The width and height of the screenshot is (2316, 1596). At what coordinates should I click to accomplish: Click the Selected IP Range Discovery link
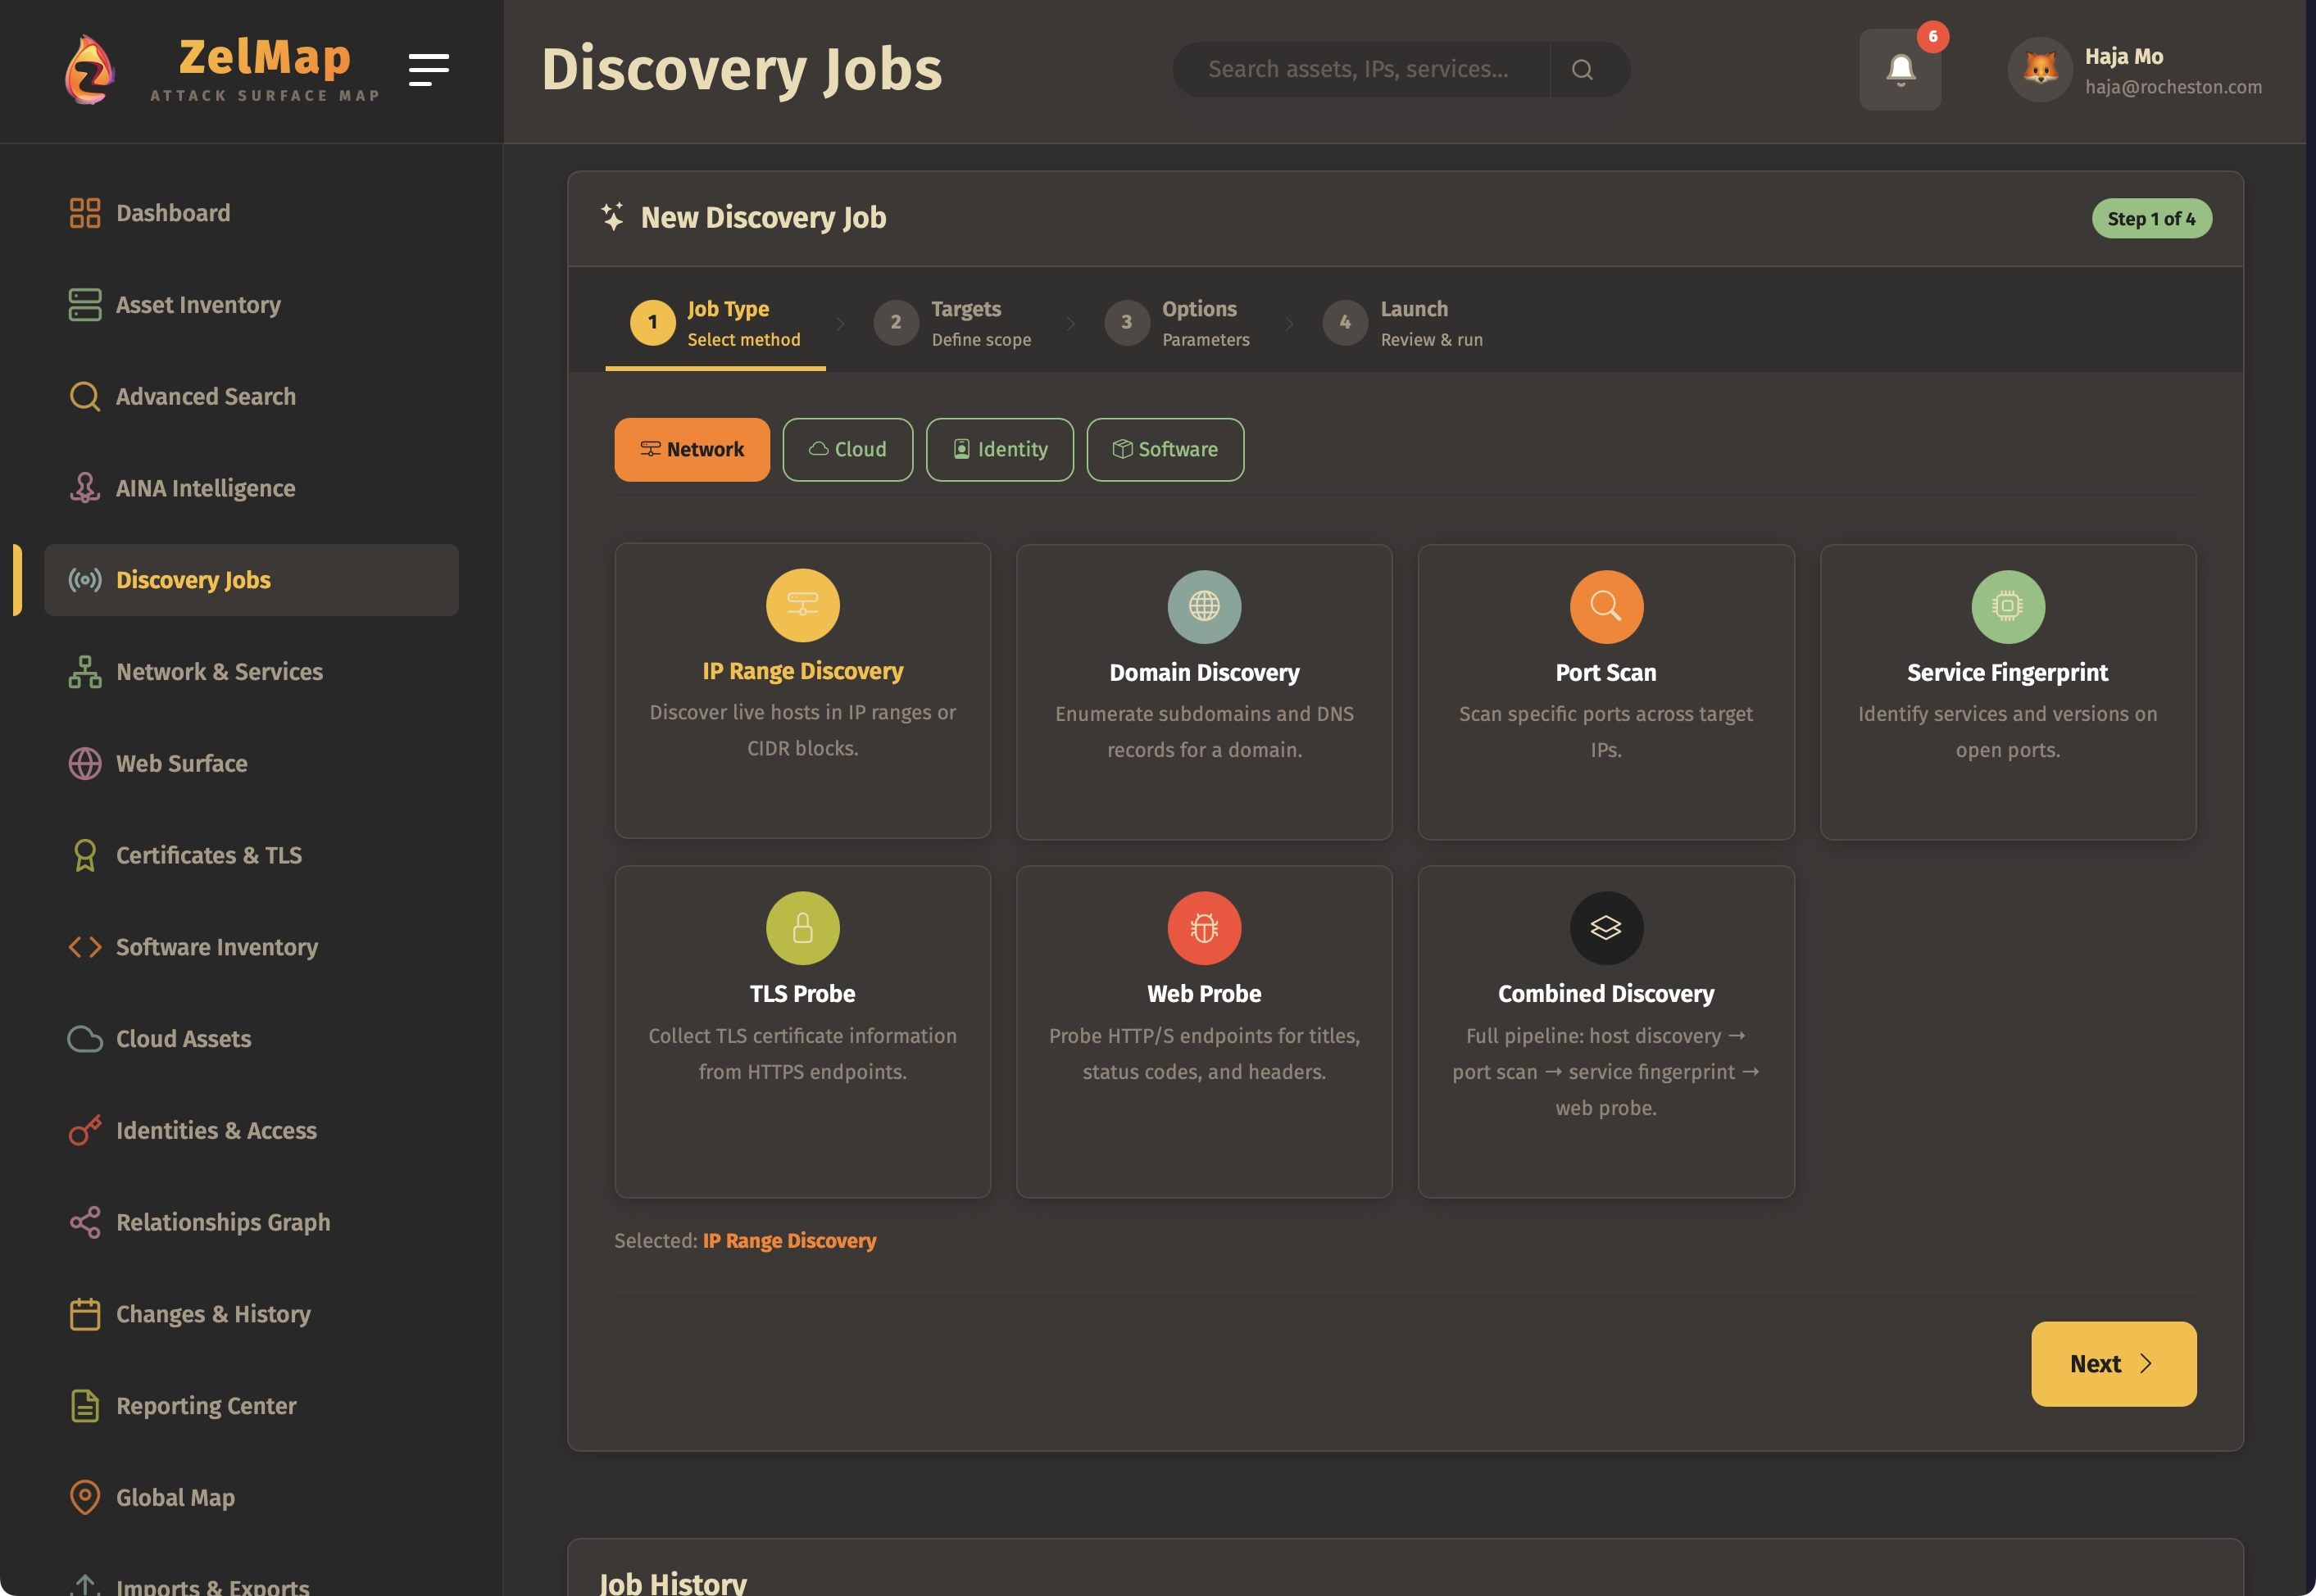click(x=789, y=1240)
